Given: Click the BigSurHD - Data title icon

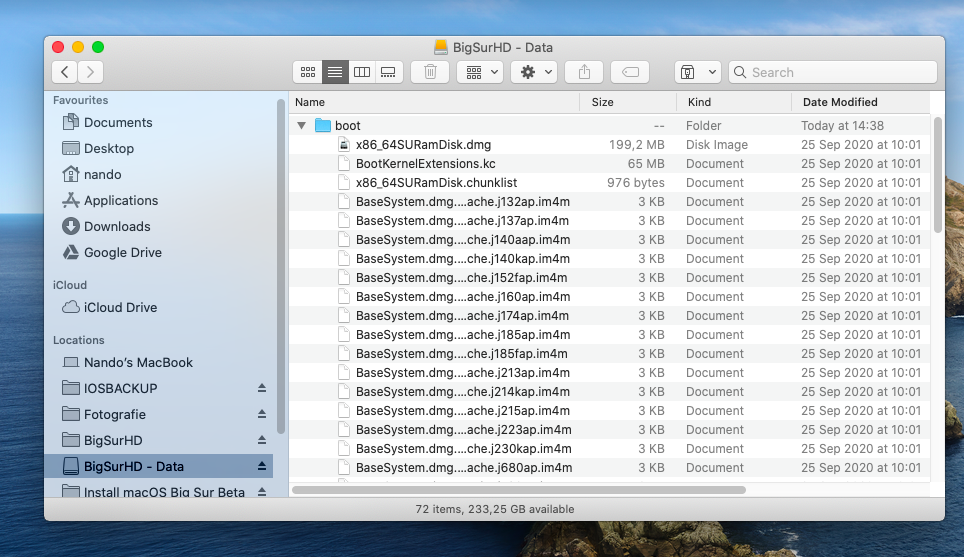Looking at the screenshot, I should point(441,47).
